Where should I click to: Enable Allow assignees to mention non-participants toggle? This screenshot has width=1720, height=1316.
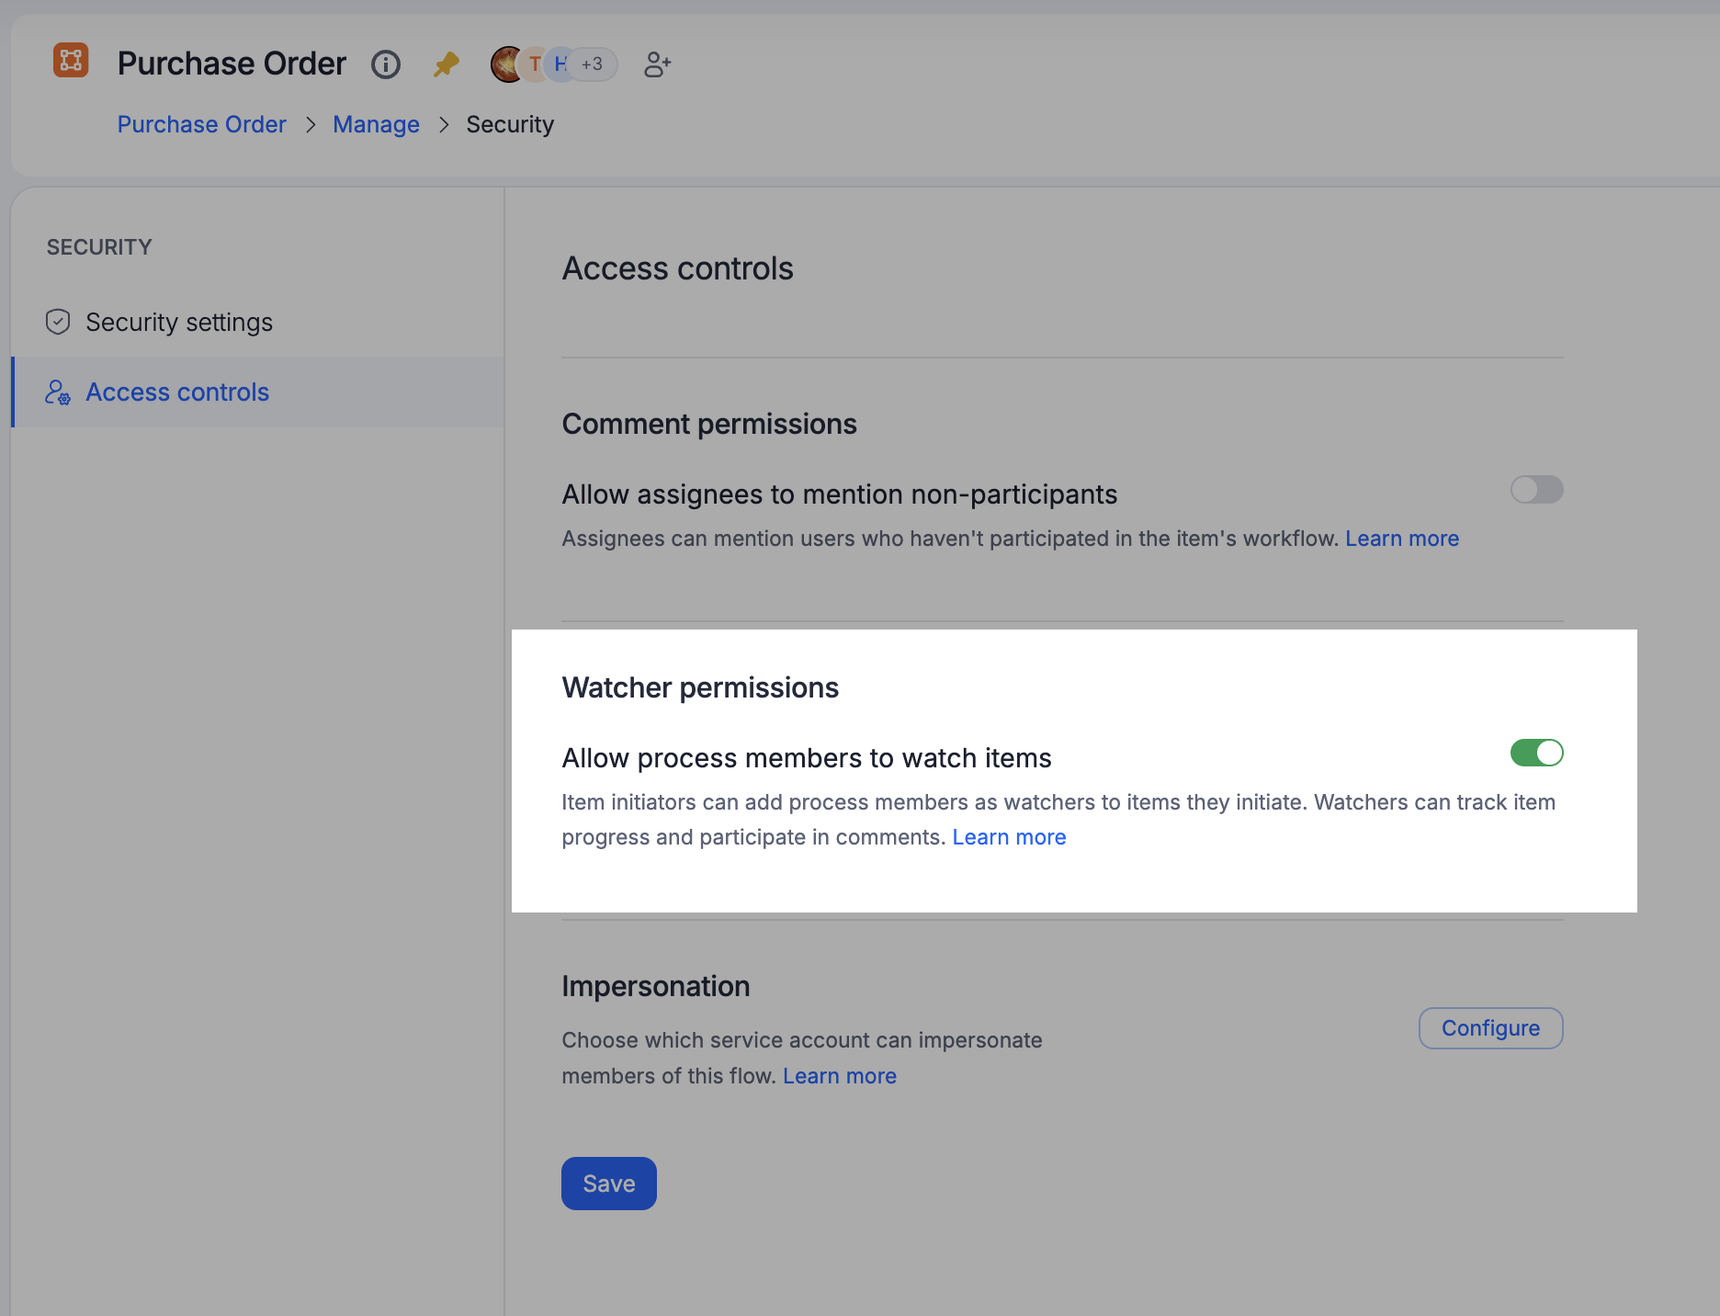(x=1536, y=490)
